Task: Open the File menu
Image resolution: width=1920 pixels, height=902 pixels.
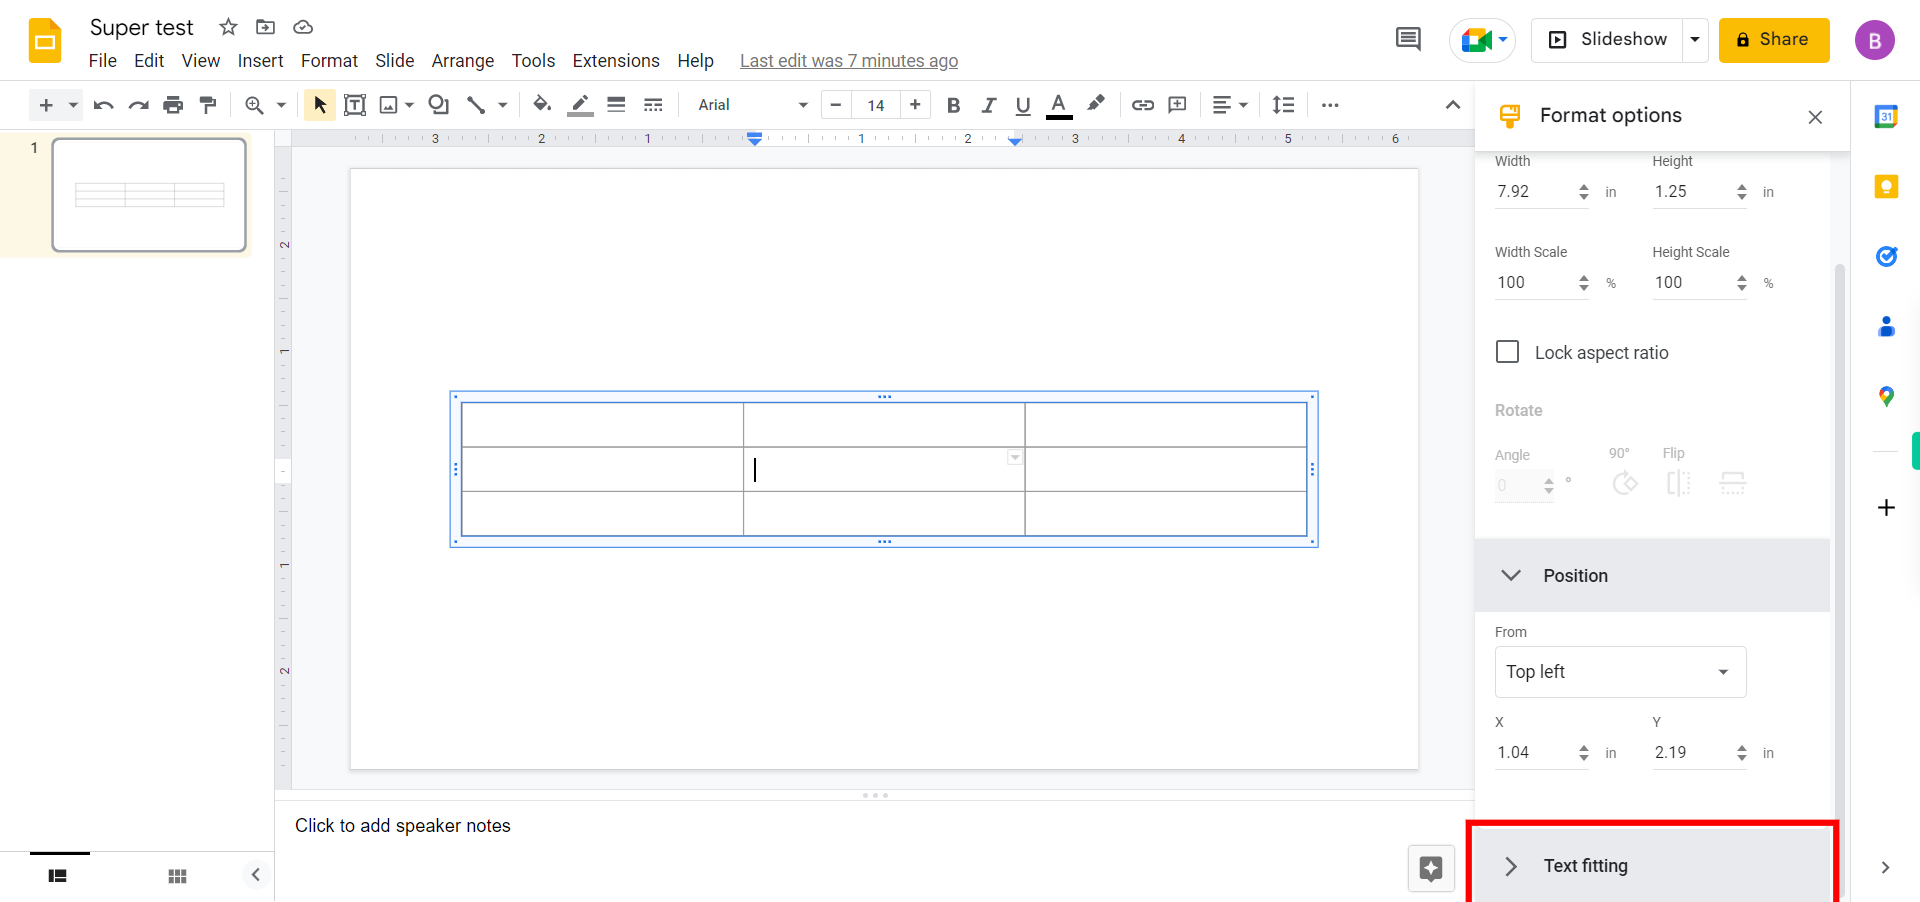Action: point(103,61)
